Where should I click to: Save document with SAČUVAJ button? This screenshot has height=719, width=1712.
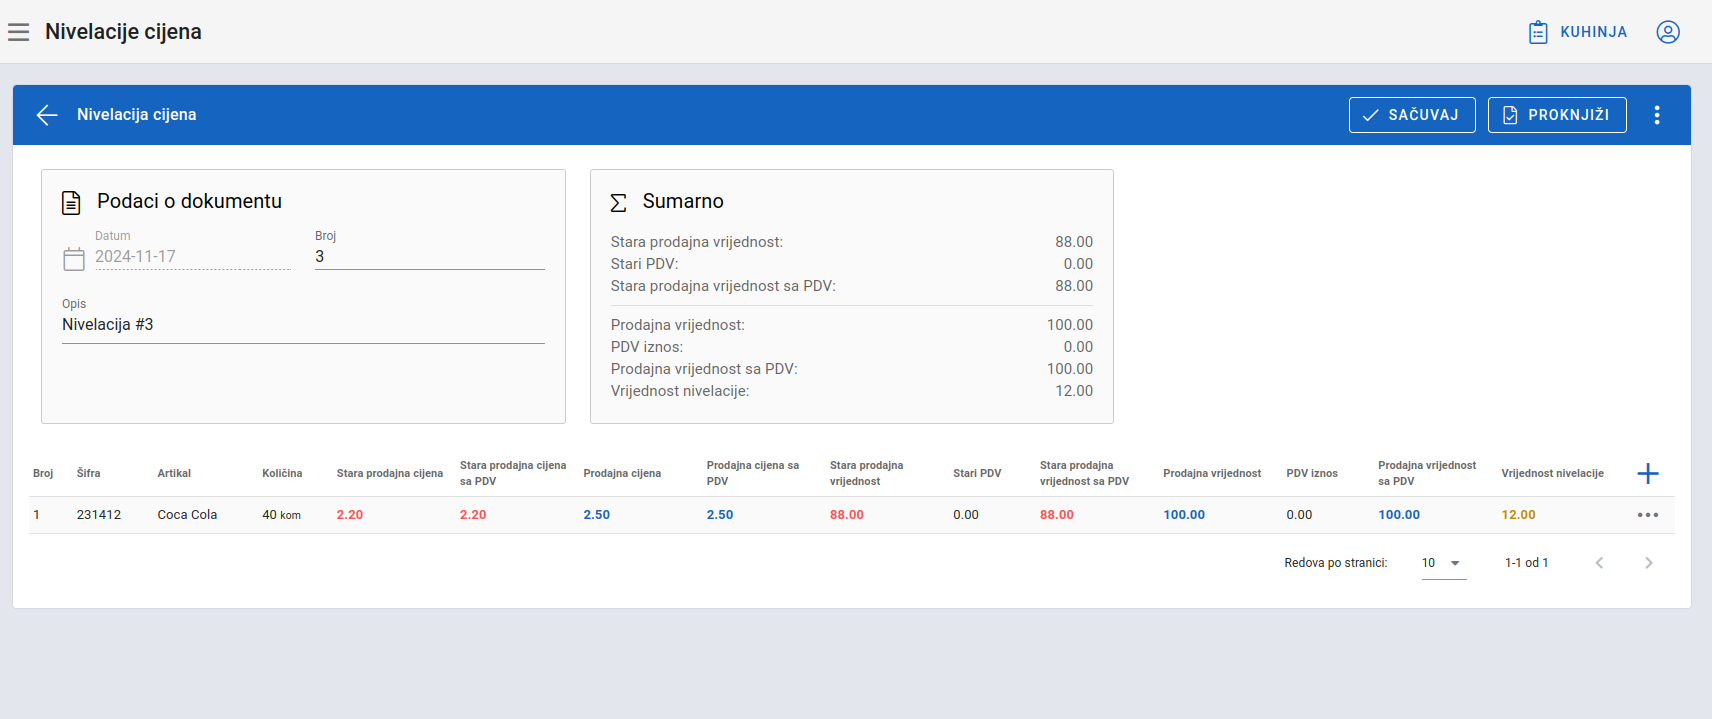[x=1412, y=115]
